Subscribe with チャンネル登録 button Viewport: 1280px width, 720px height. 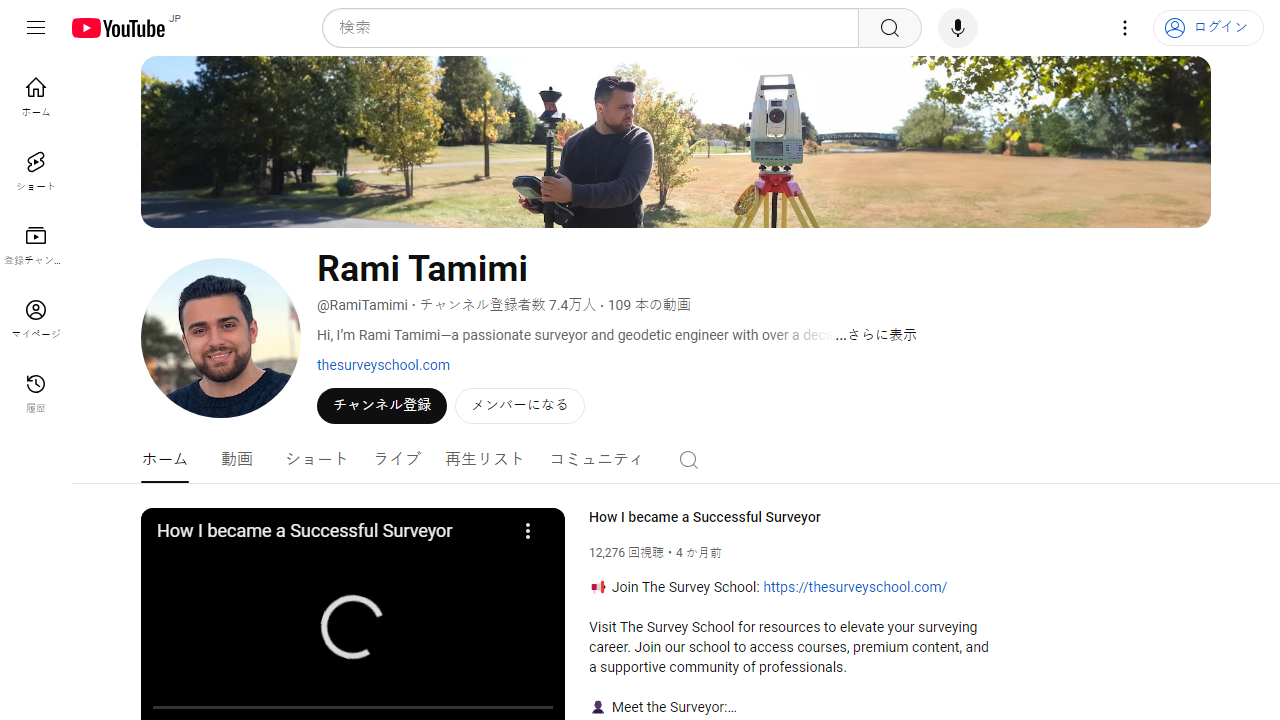click(382, 406)
